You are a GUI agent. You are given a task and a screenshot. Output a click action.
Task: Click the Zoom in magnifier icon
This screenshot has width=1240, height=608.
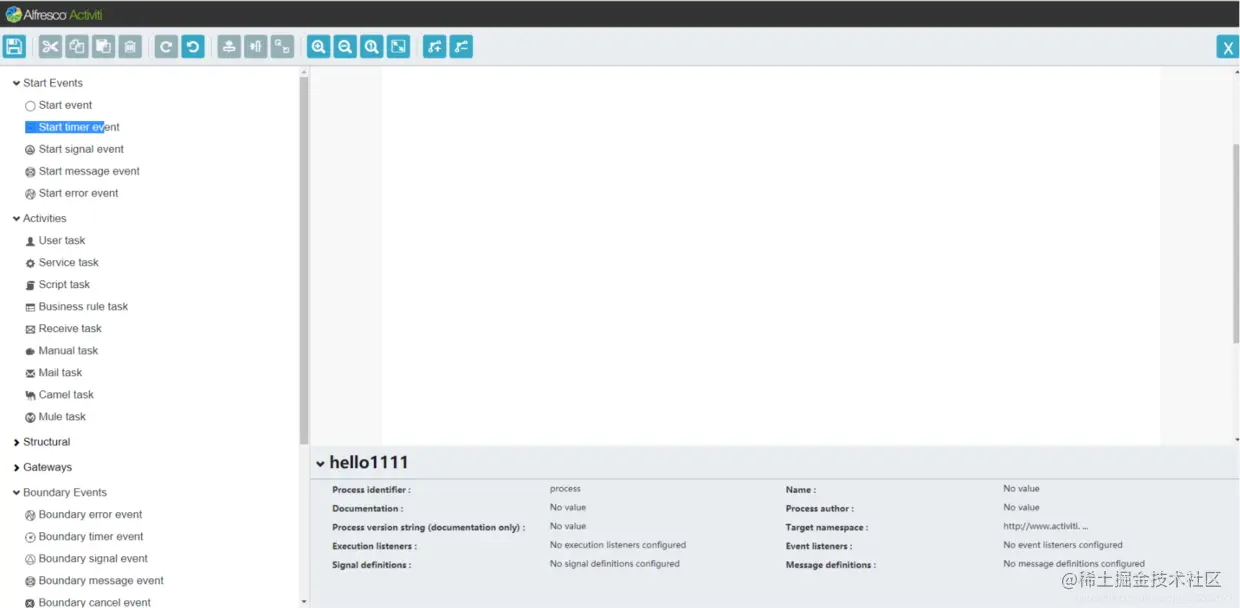click(x=319, y=46)
